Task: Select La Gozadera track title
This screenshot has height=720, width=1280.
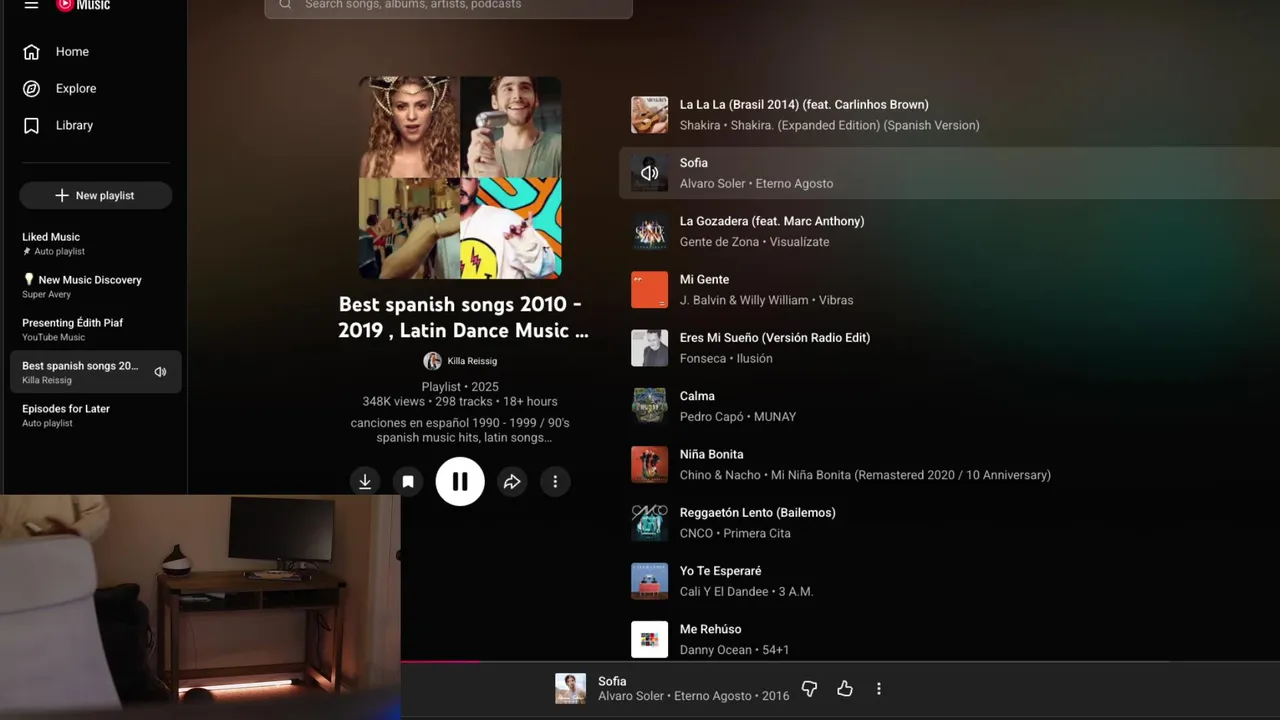Action: tap(772, 221)
